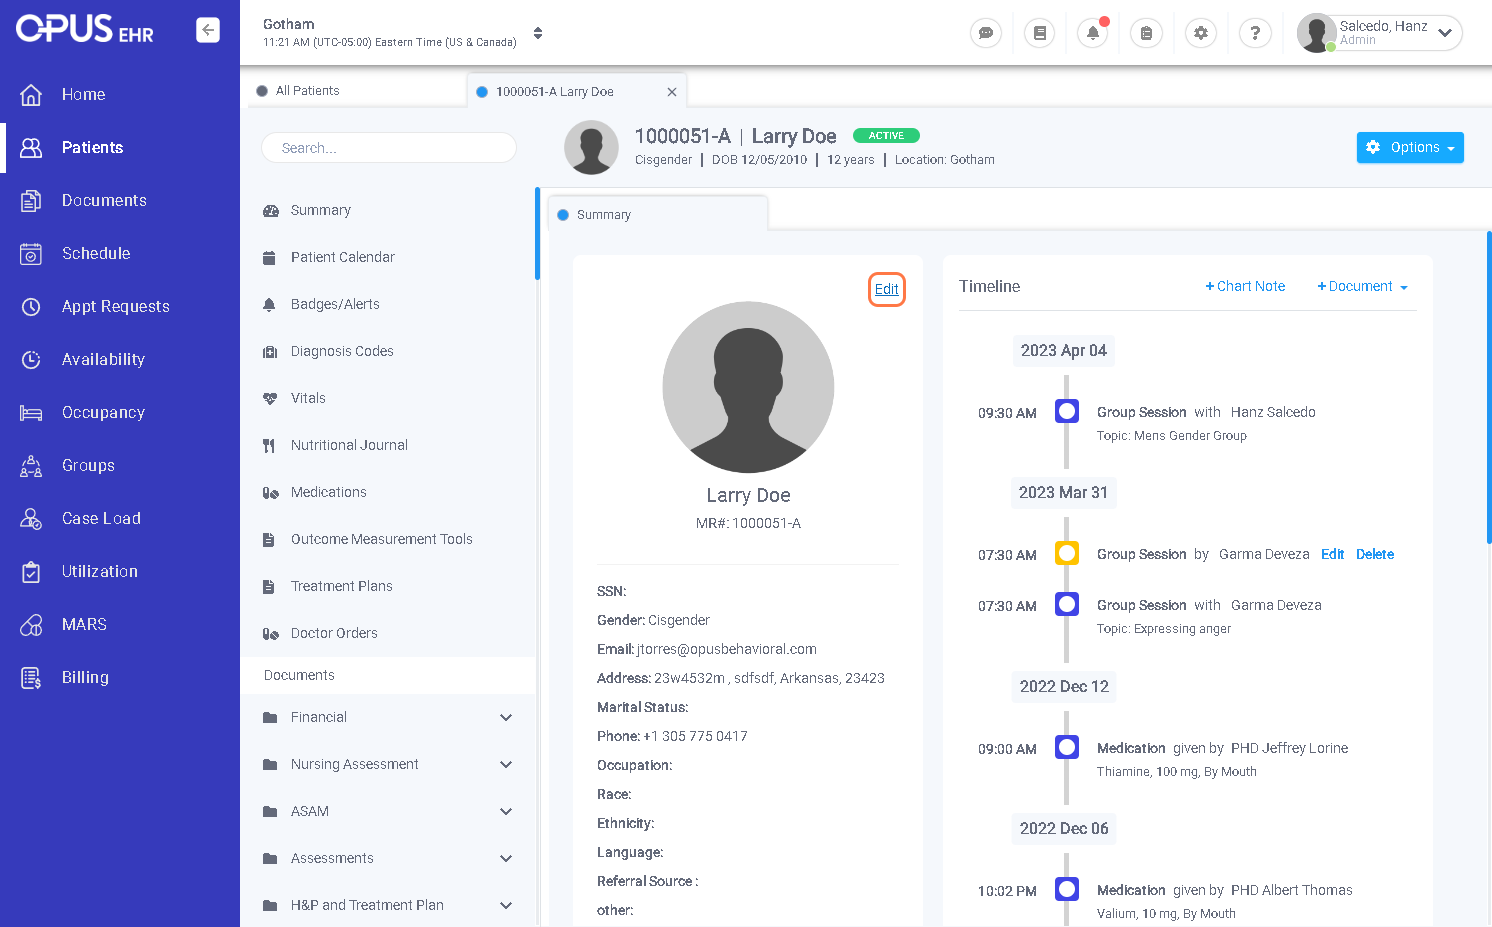
Task: Click the patient email jtorres@opusbehavioral.com
Action: [727, 649]
